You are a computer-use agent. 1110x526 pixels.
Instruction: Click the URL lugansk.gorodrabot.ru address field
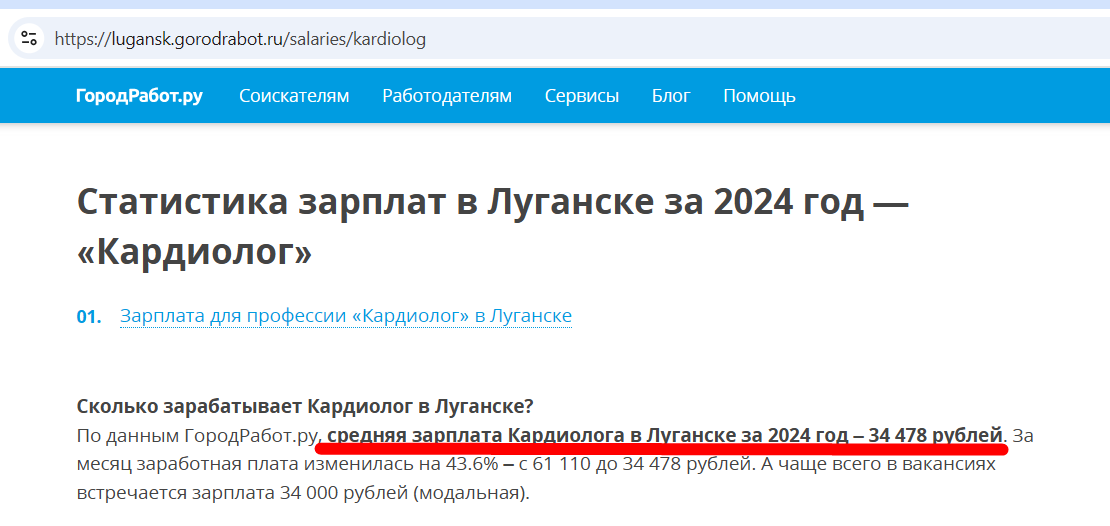point(240,39)
